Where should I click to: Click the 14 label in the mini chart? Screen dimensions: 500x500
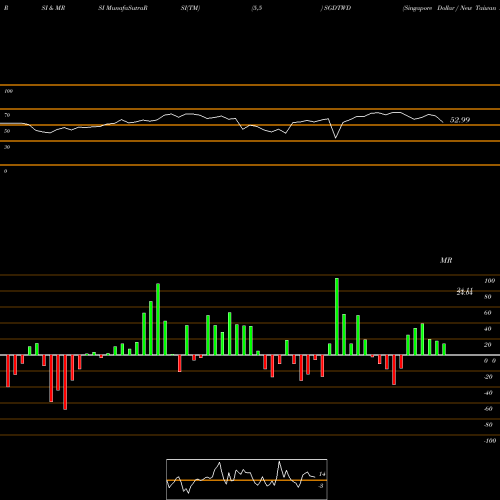322,474
